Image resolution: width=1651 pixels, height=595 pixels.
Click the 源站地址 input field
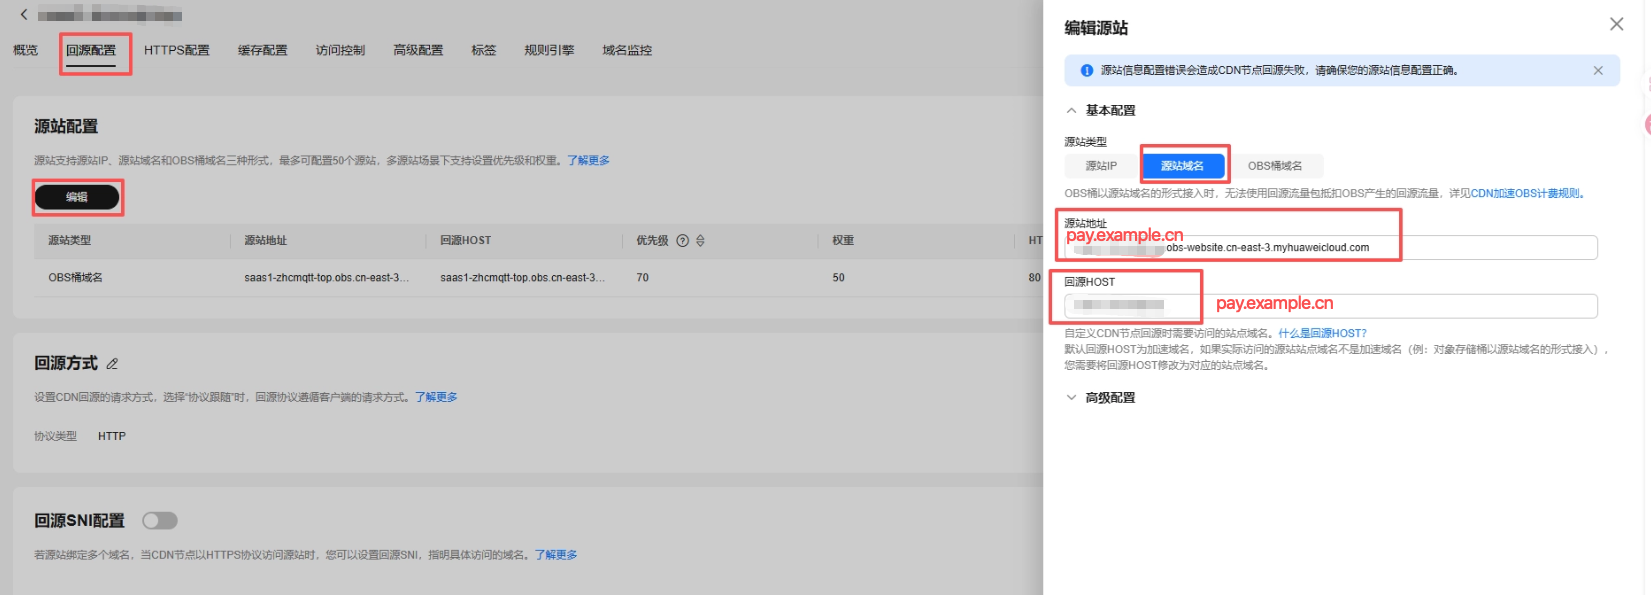(x=1331, y=247)
